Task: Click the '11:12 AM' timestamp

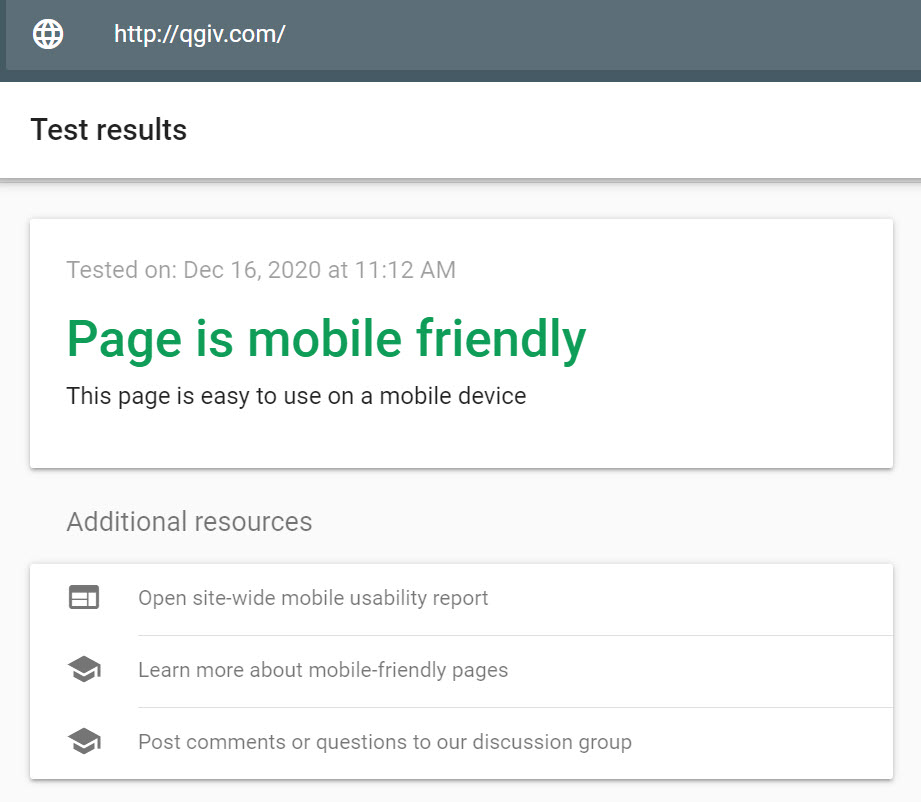Action: coord(405,270)
